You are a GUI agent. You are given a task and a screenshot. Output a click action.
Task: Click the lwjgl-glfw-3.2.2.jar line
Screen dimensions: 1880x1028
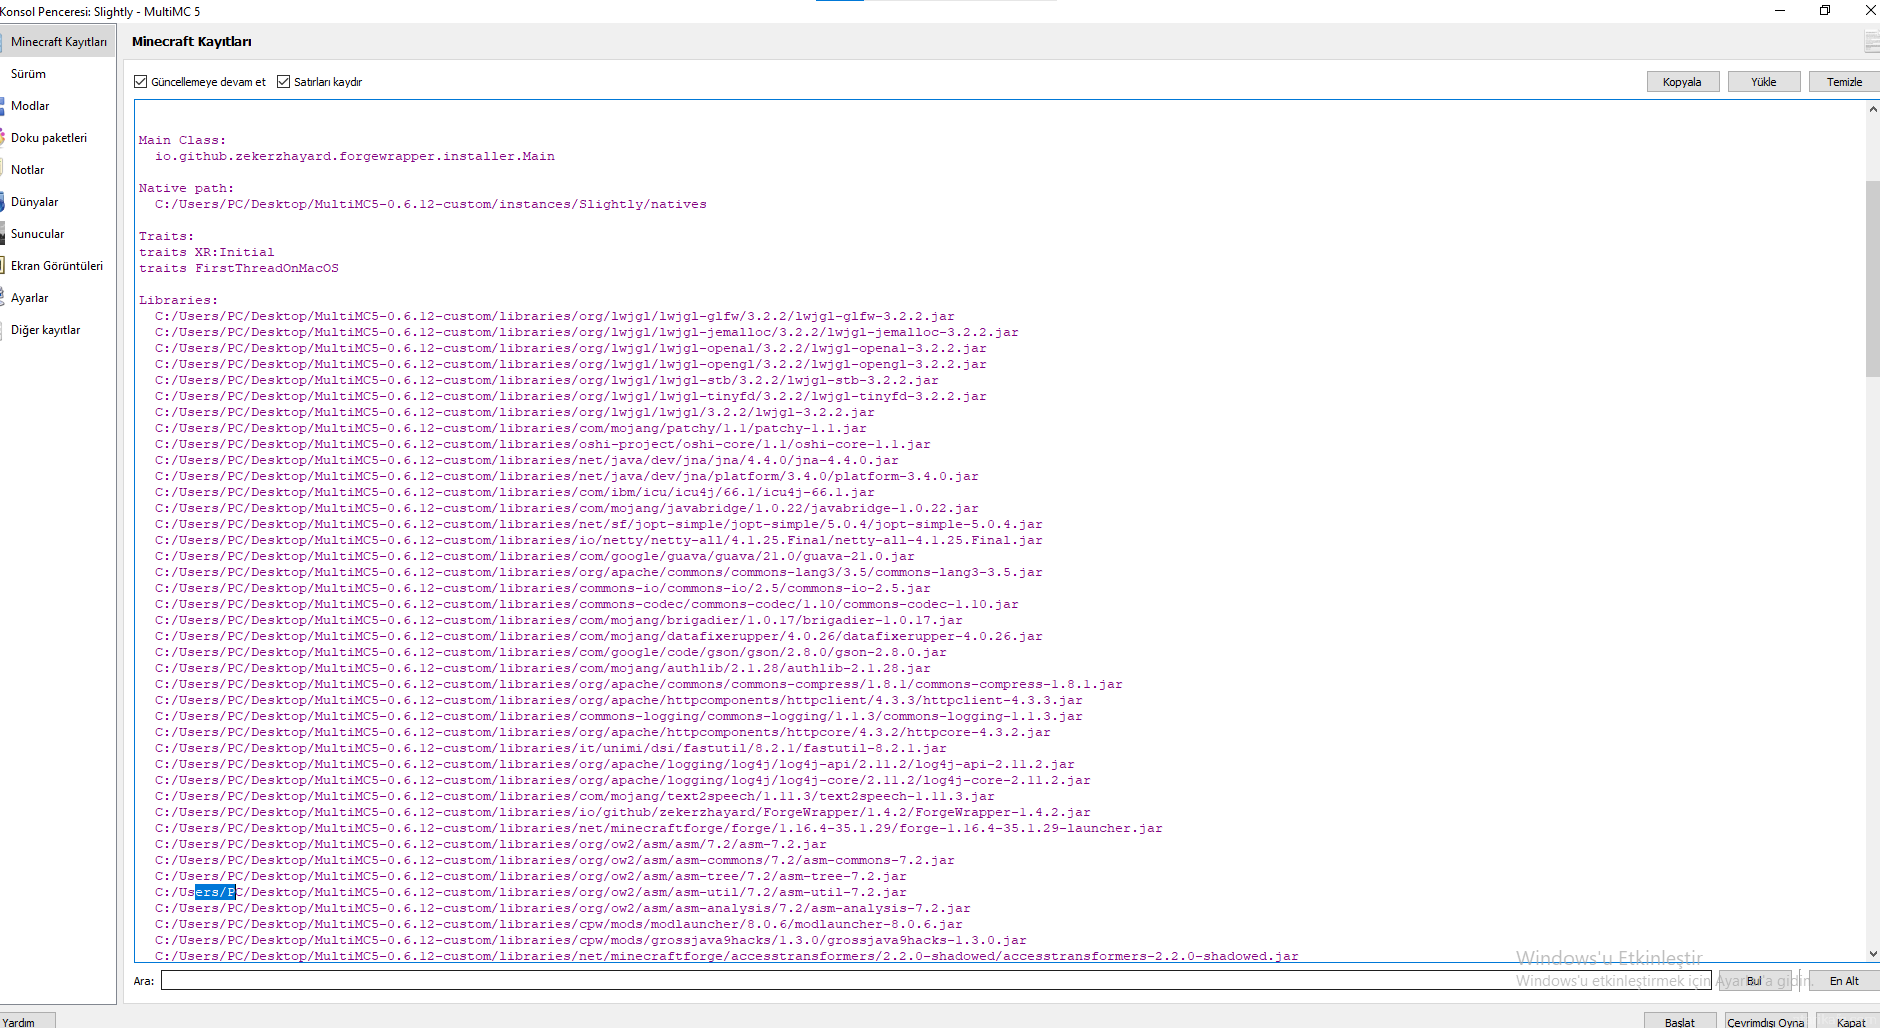coord(554,316)
